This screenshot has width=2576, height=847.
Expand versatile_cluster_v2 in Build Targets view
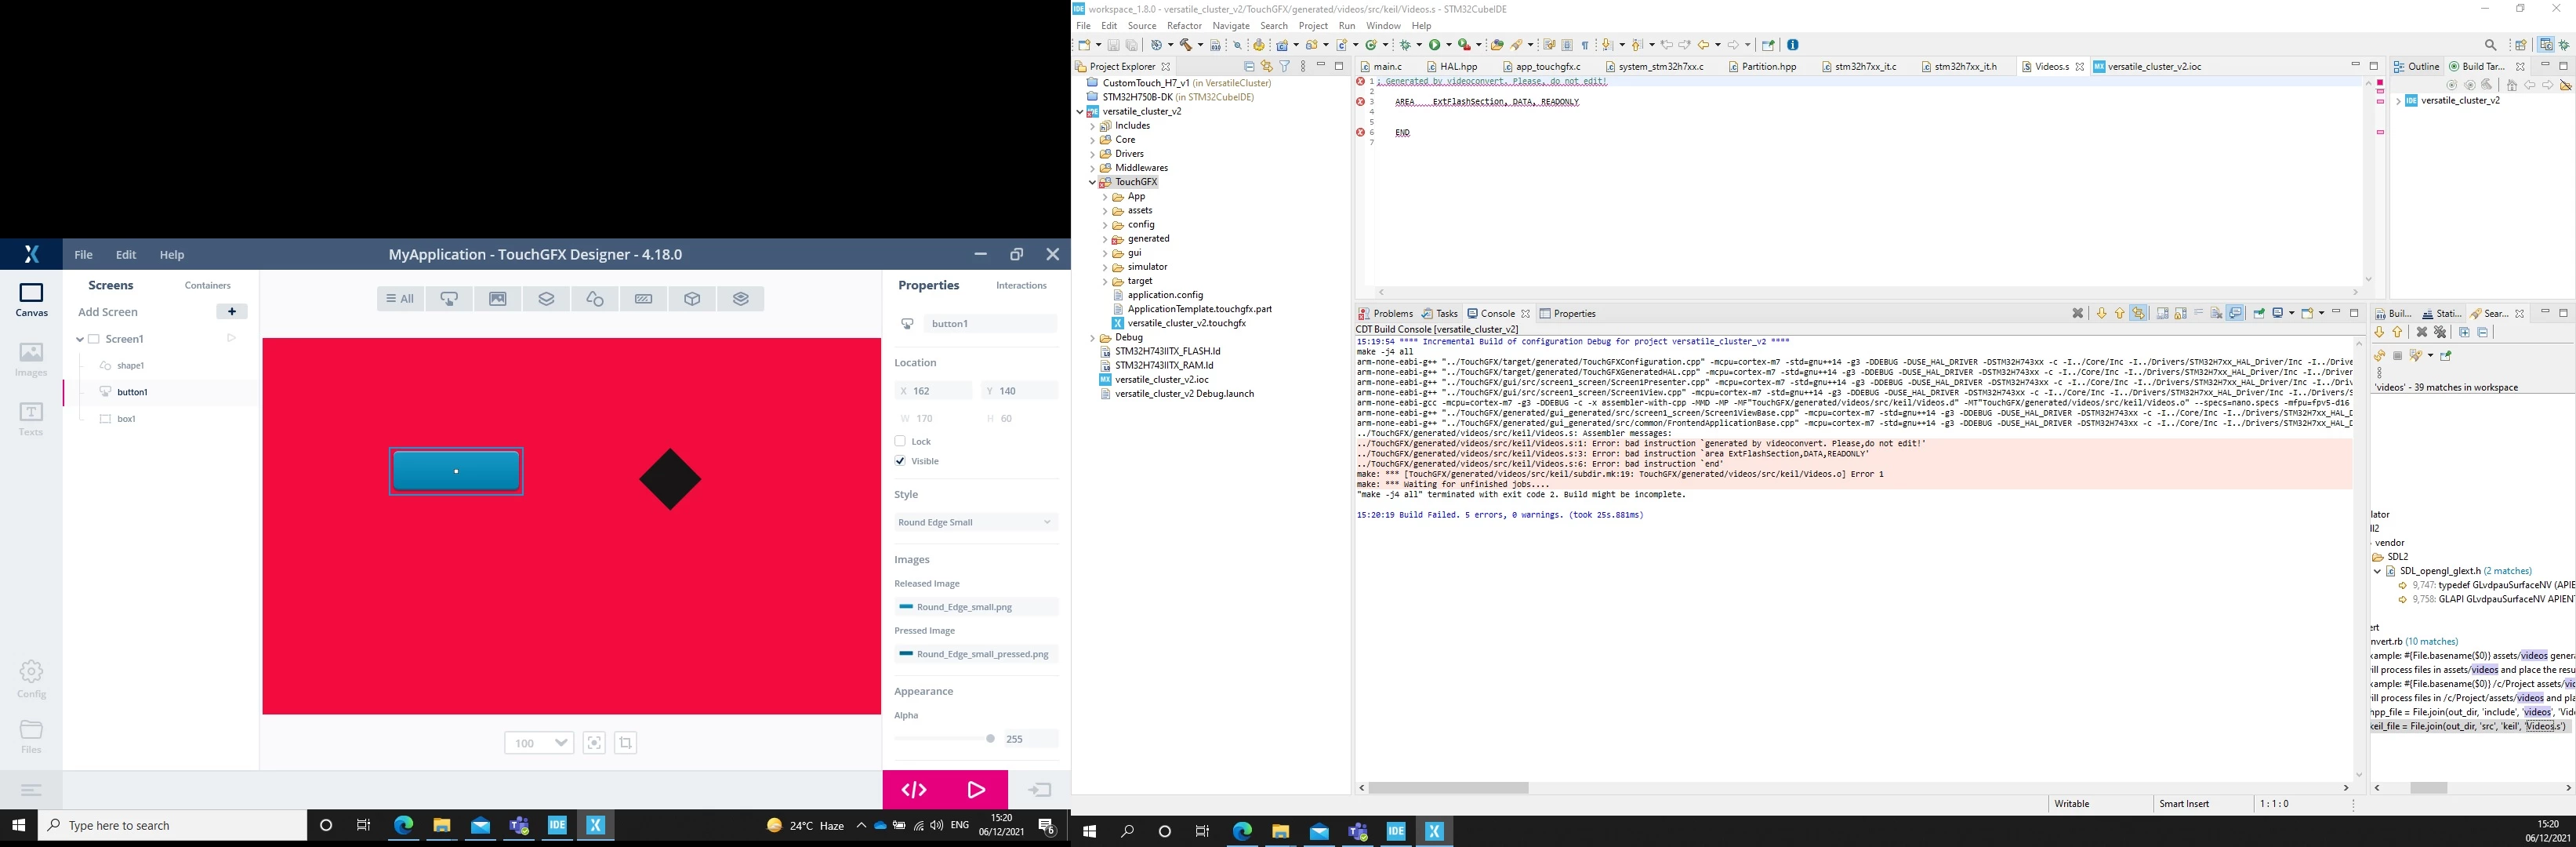tap(2398, 101)
